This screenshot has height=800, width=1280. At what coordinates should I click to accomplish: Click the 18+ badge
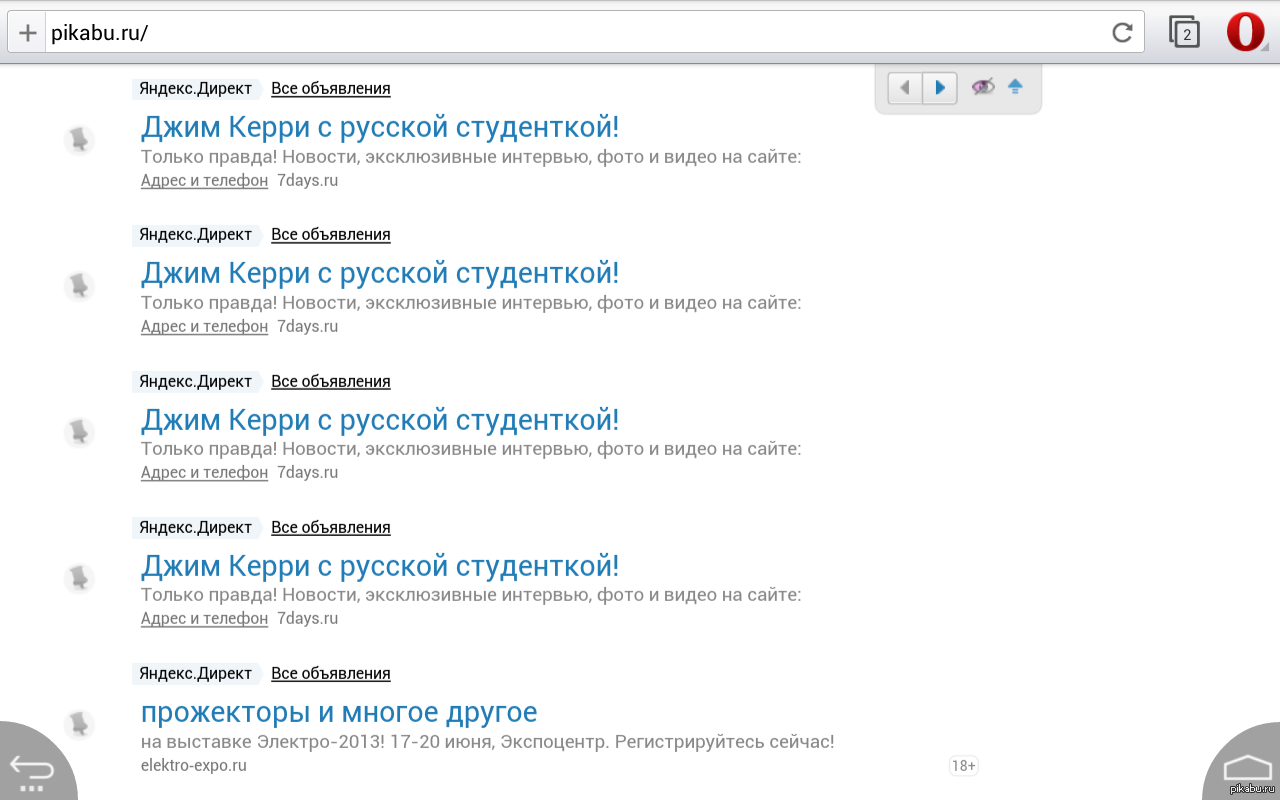[963, 766]
